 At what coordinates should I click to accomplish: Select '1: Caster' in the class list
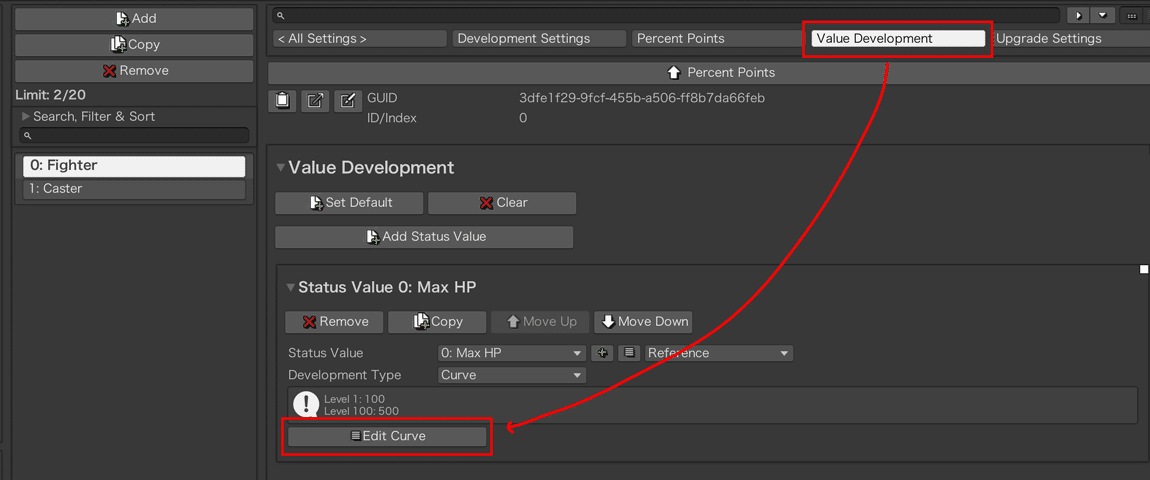click(x=134, y=189)
